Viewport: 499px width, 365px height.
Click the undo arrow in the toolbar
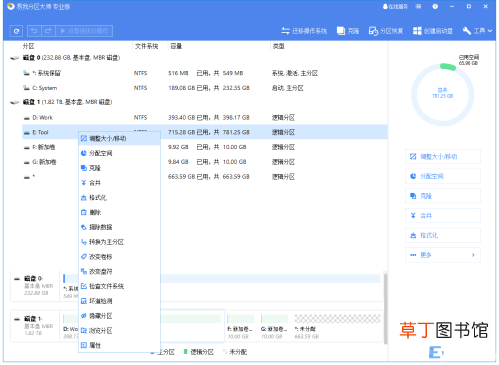34,31
